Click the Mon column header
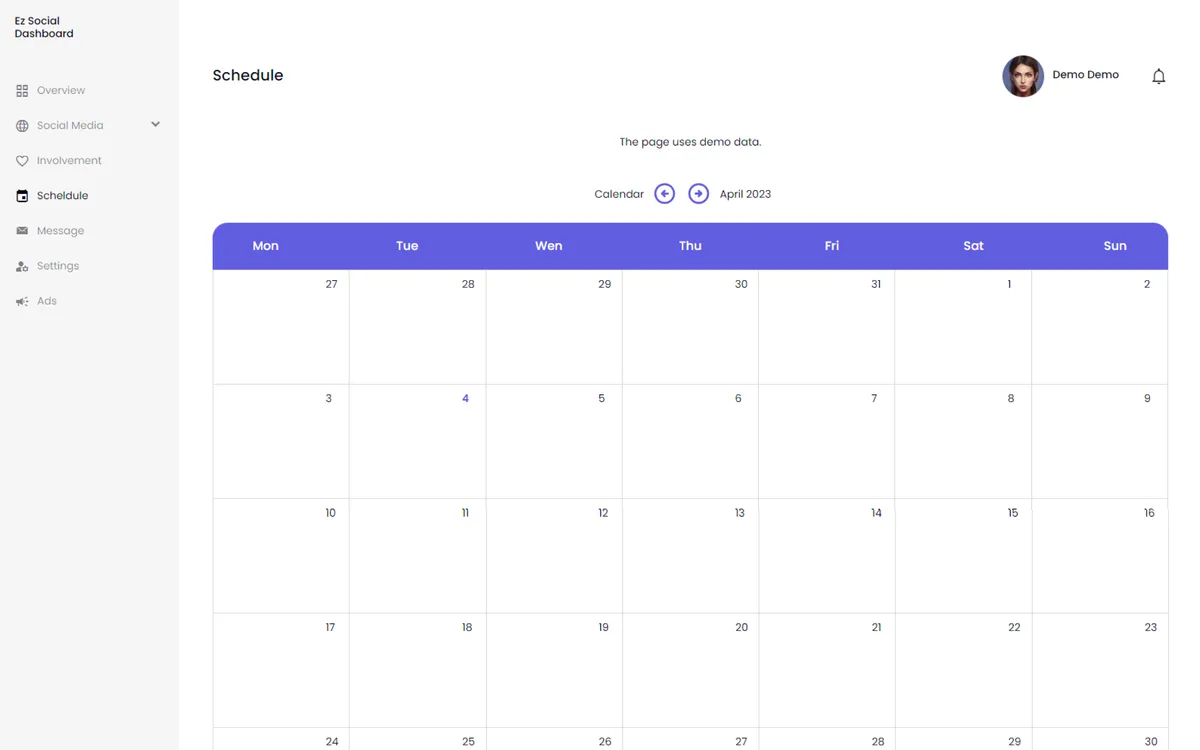Viewport: 1200px width, 750px height. [265, 246]
